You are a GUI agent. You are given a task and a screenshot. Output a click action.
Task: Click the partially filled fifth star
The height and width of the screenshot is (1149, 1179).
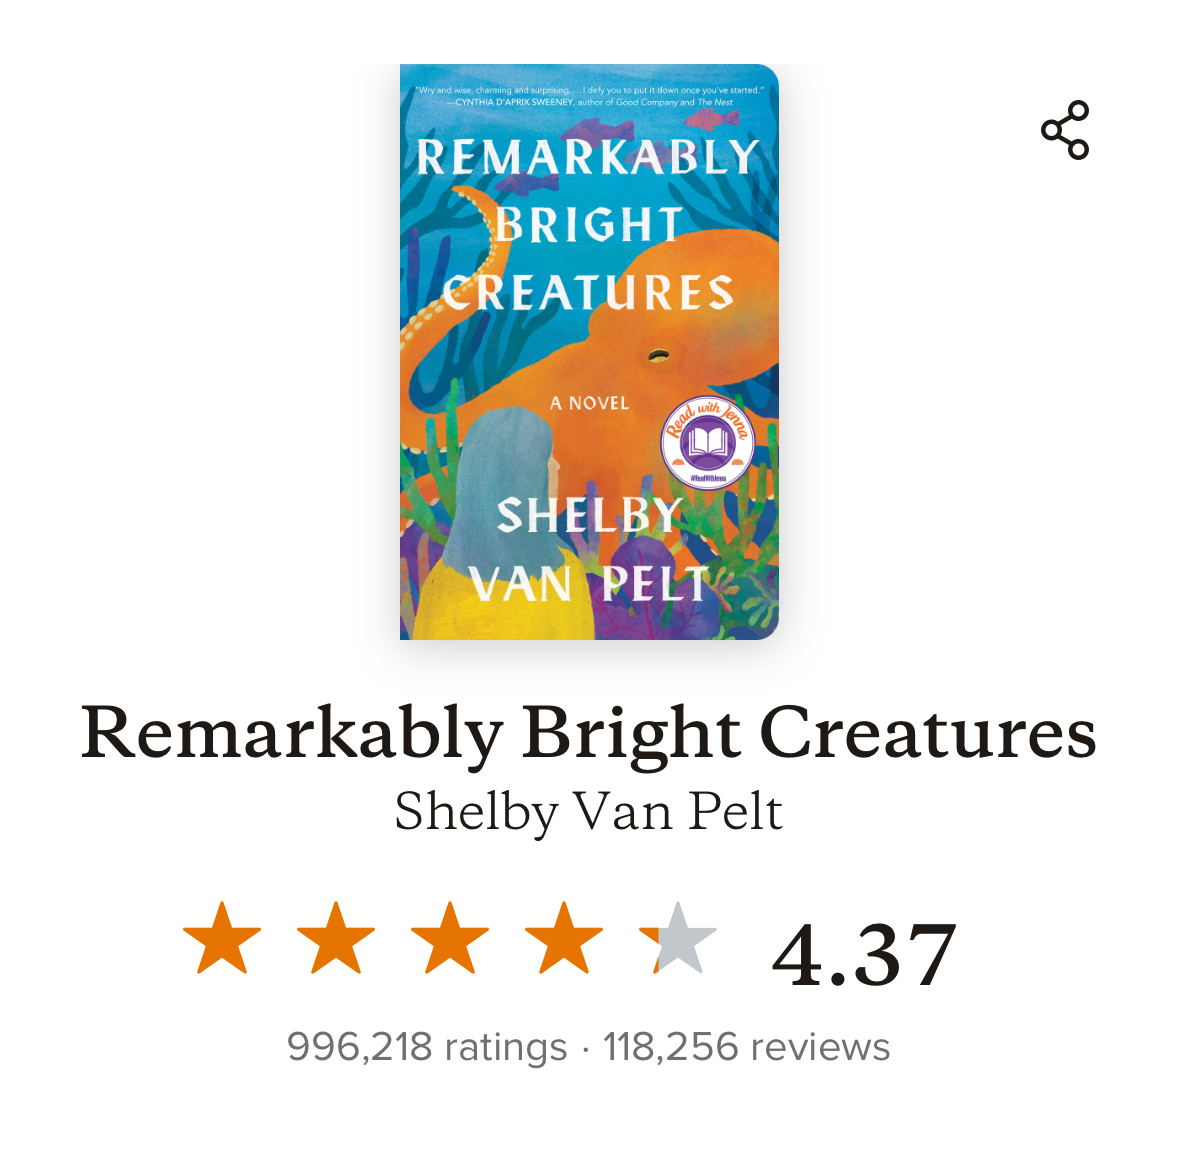pos(678,938)
